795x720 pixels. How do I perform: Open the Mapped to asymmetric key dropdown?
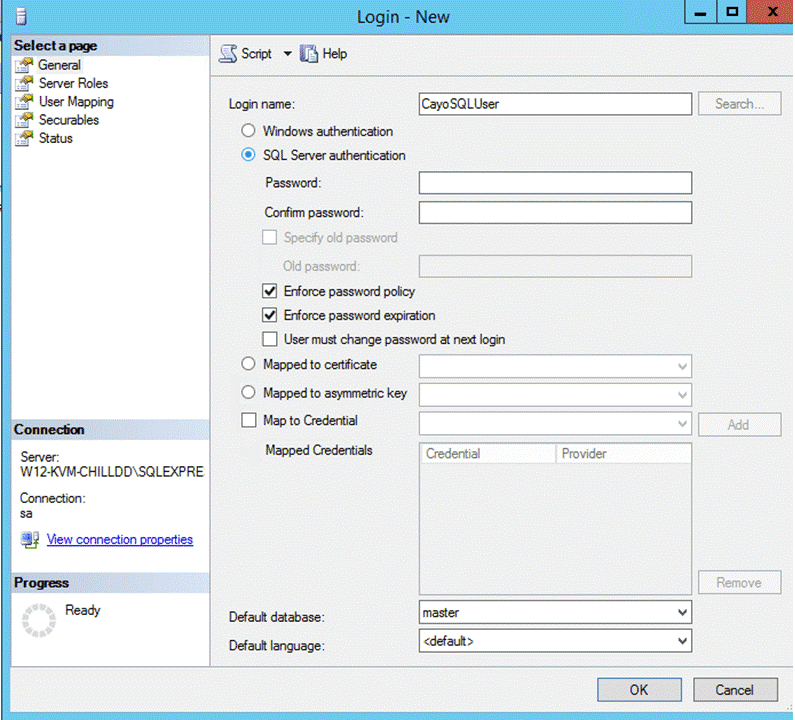[682, 394]
